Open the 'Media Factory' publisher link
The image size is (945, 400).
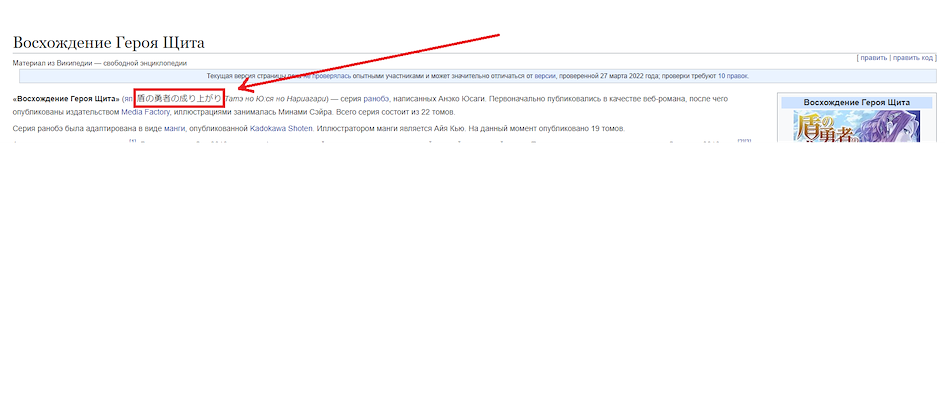145,112
